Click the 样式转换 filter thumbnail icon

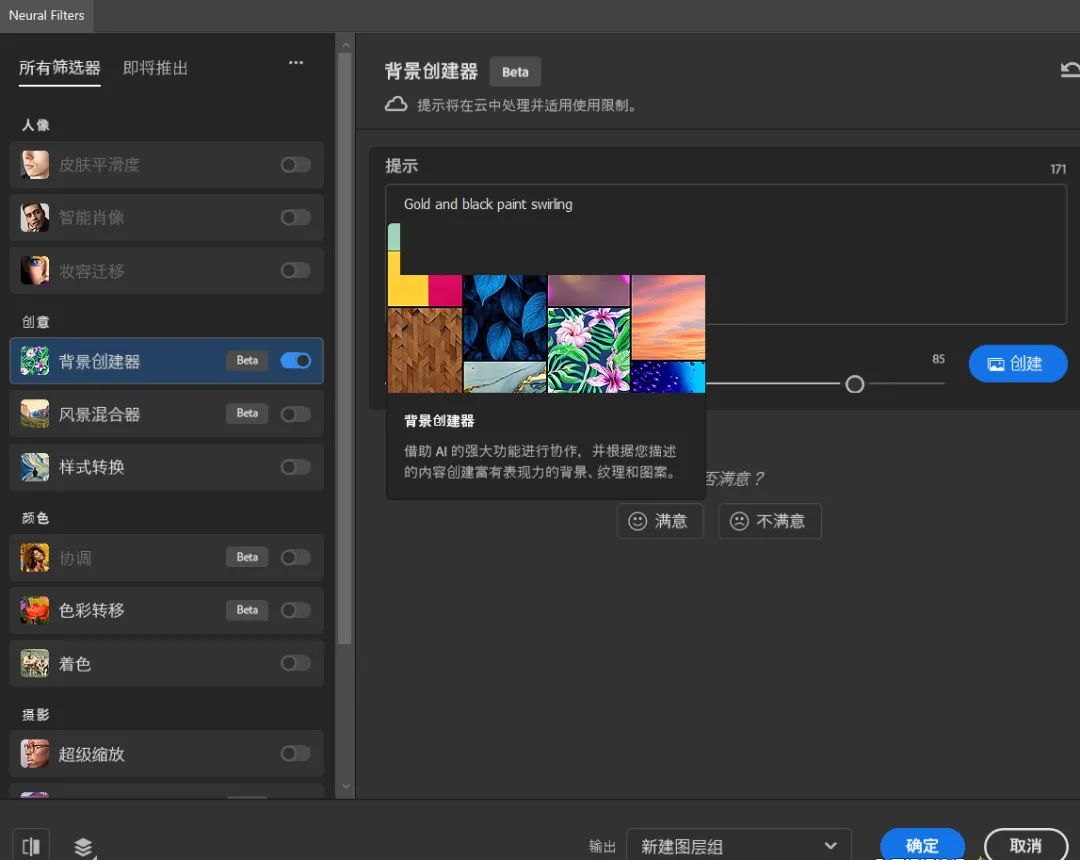(x=34, y=467)
